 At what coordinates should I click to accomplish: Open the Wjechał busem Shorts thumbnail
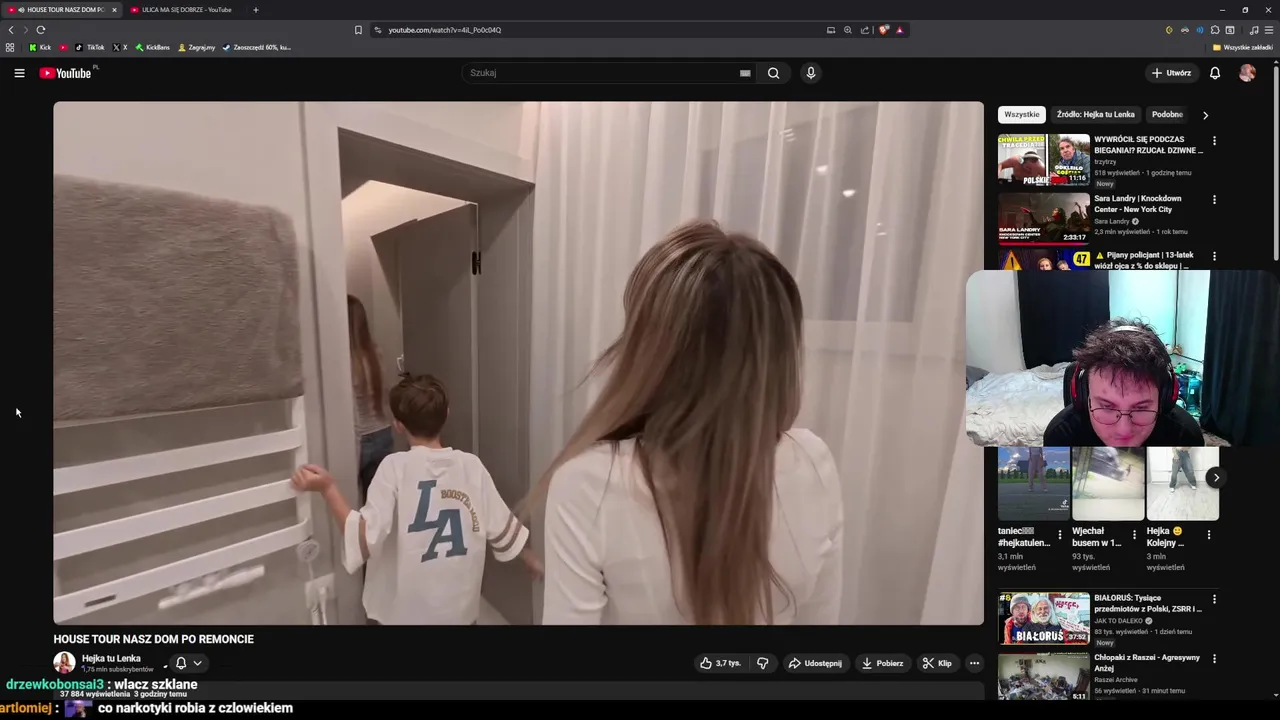tap(1108, 484)
